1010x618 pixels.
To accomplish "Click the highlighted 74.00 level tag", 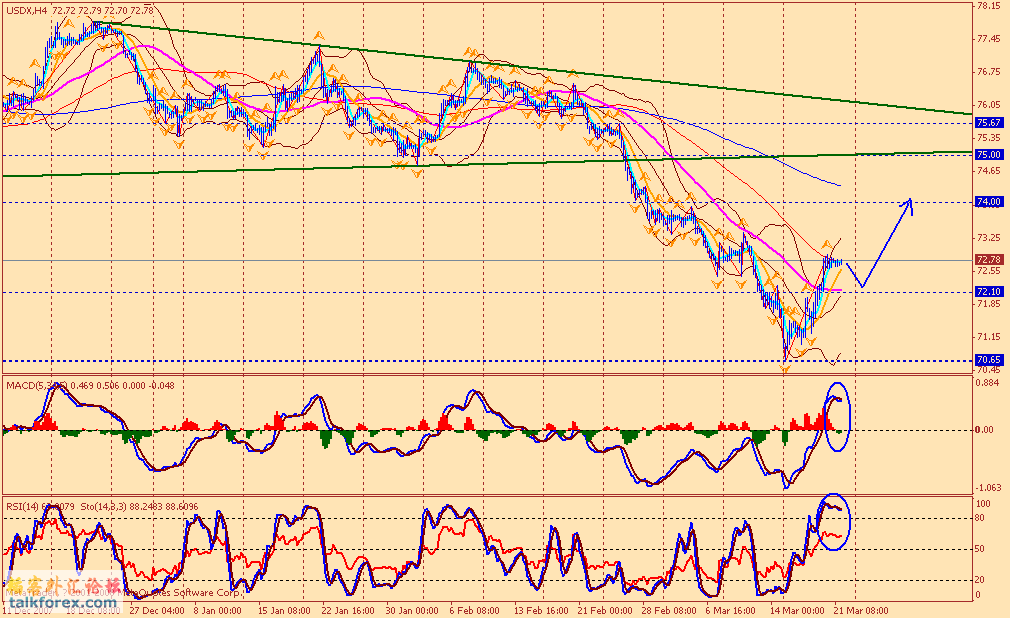I will click(988, 202).
